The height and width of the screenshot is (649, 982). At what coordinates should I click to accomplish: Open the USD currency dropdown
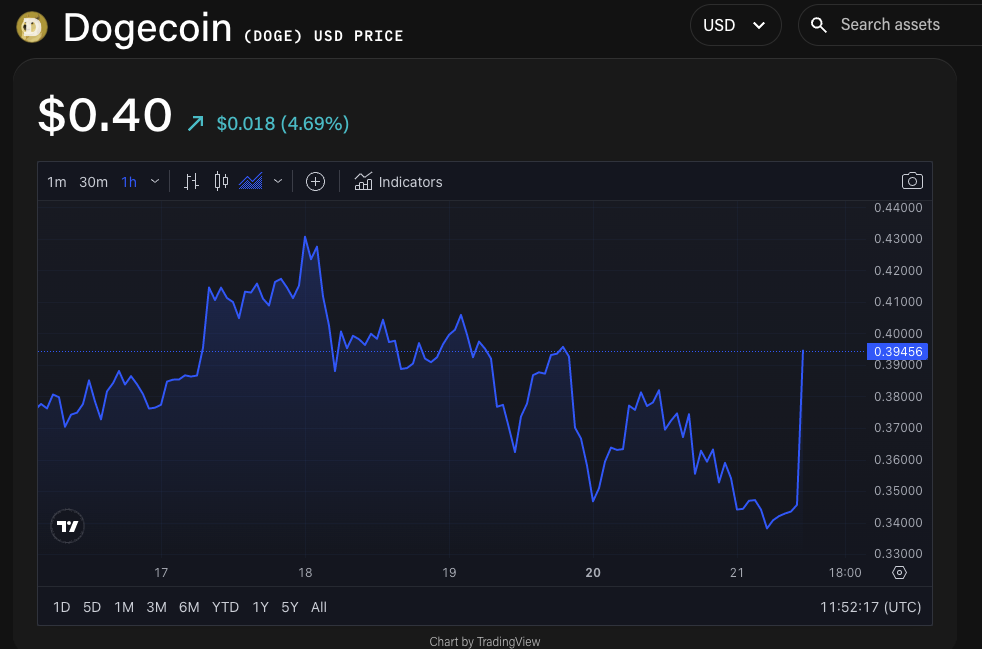coord(735,25)
